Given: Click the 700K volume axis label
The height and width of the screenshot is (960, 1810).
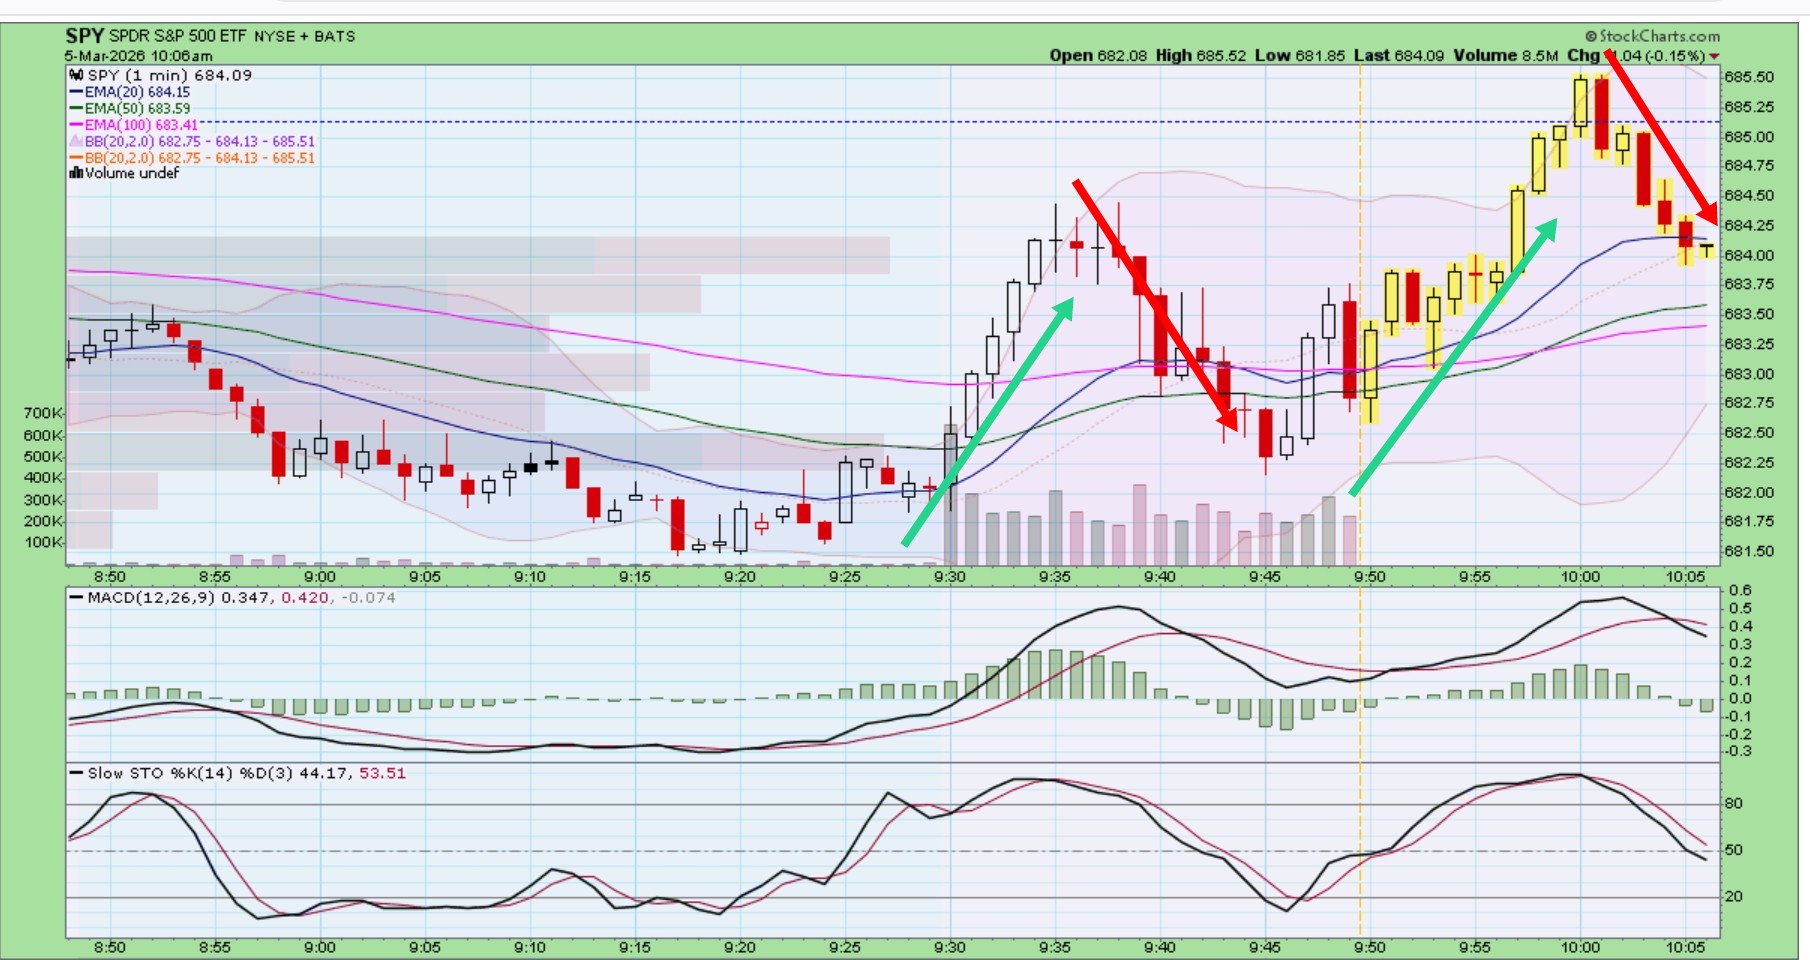Looking at the screenshot, I should [x=43, y=413].
